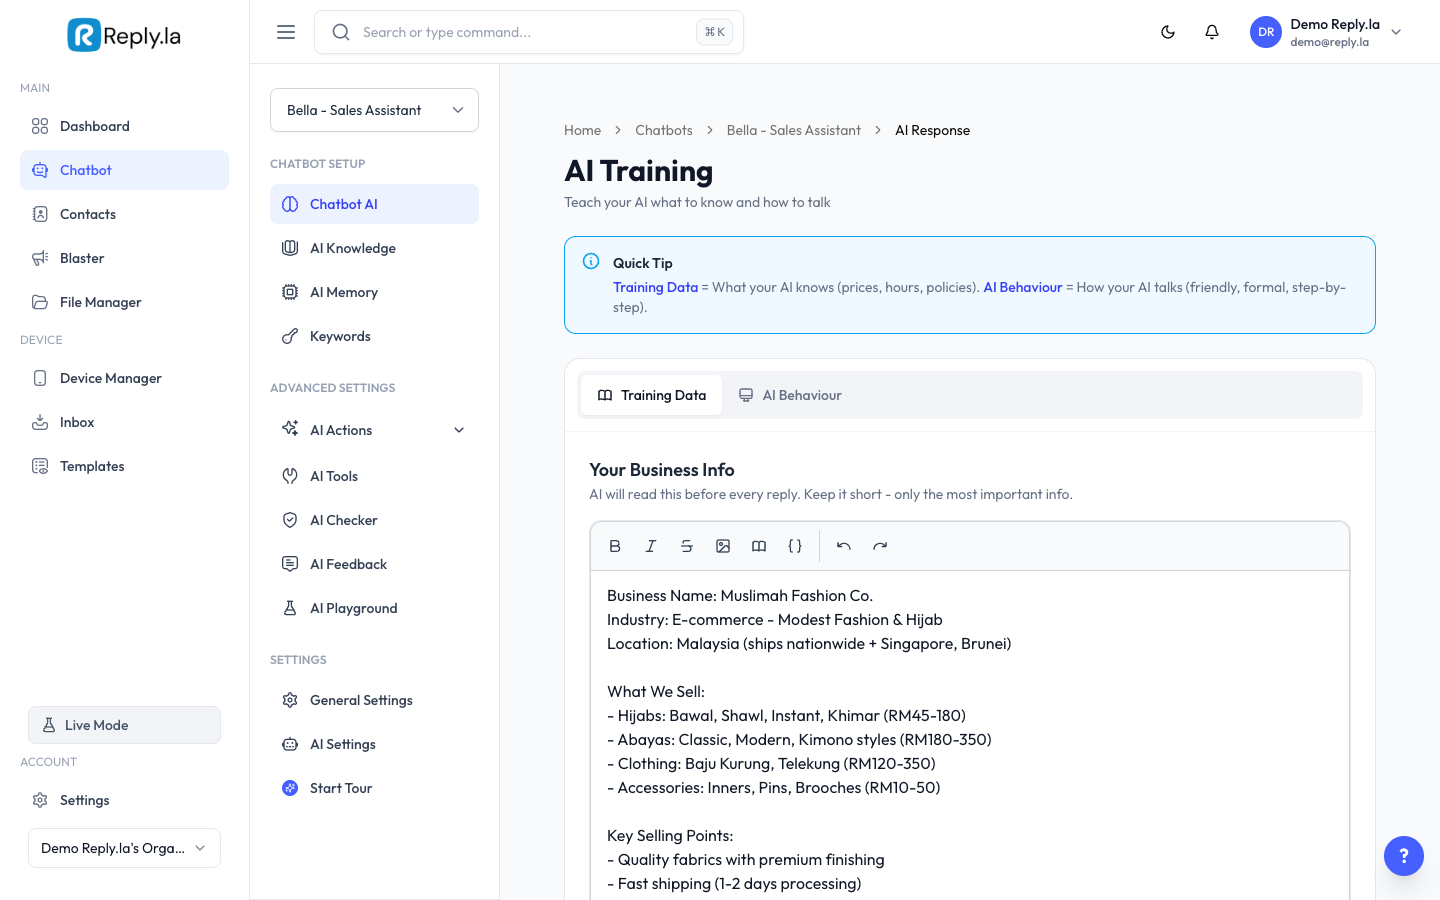This screenshot has height=900, width=1440.
Task: Toggle italic formatting in the editor
Action: (651, 546)
